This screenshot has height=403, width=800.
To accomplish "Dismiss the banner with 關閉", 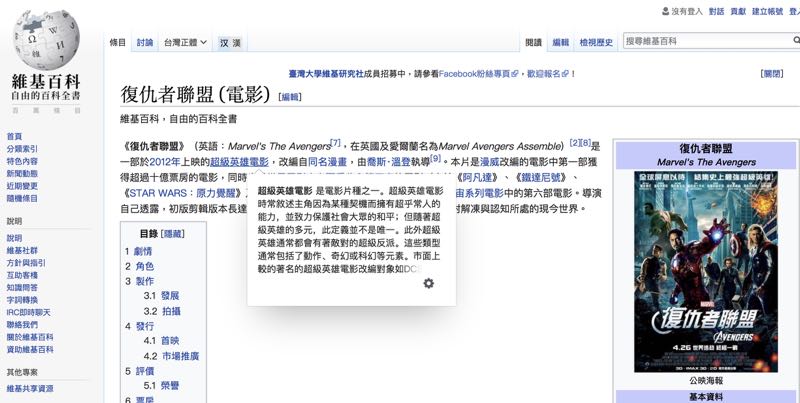I will pos(772,74).
